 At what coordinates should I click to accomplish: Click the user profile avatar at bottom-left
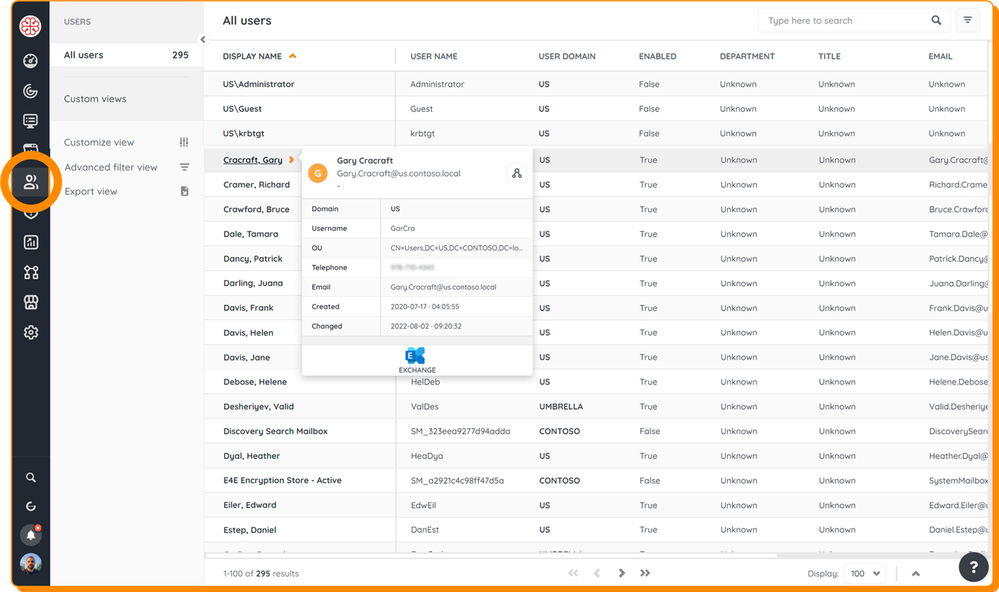pos(31,563)
